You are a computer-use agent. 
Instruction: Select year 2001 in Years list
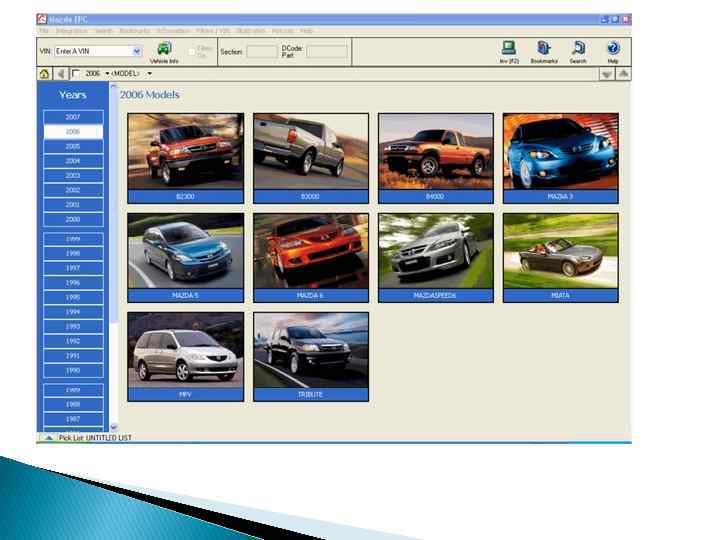73,205
